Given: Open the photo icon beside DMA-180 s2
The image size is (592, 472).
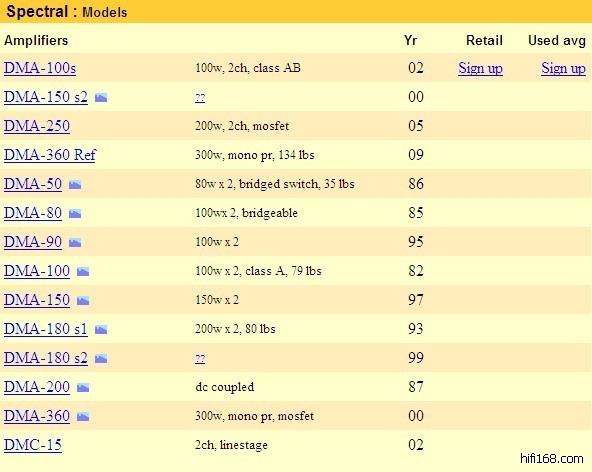Looking at the screenshot, I should (x=101, y=358).
